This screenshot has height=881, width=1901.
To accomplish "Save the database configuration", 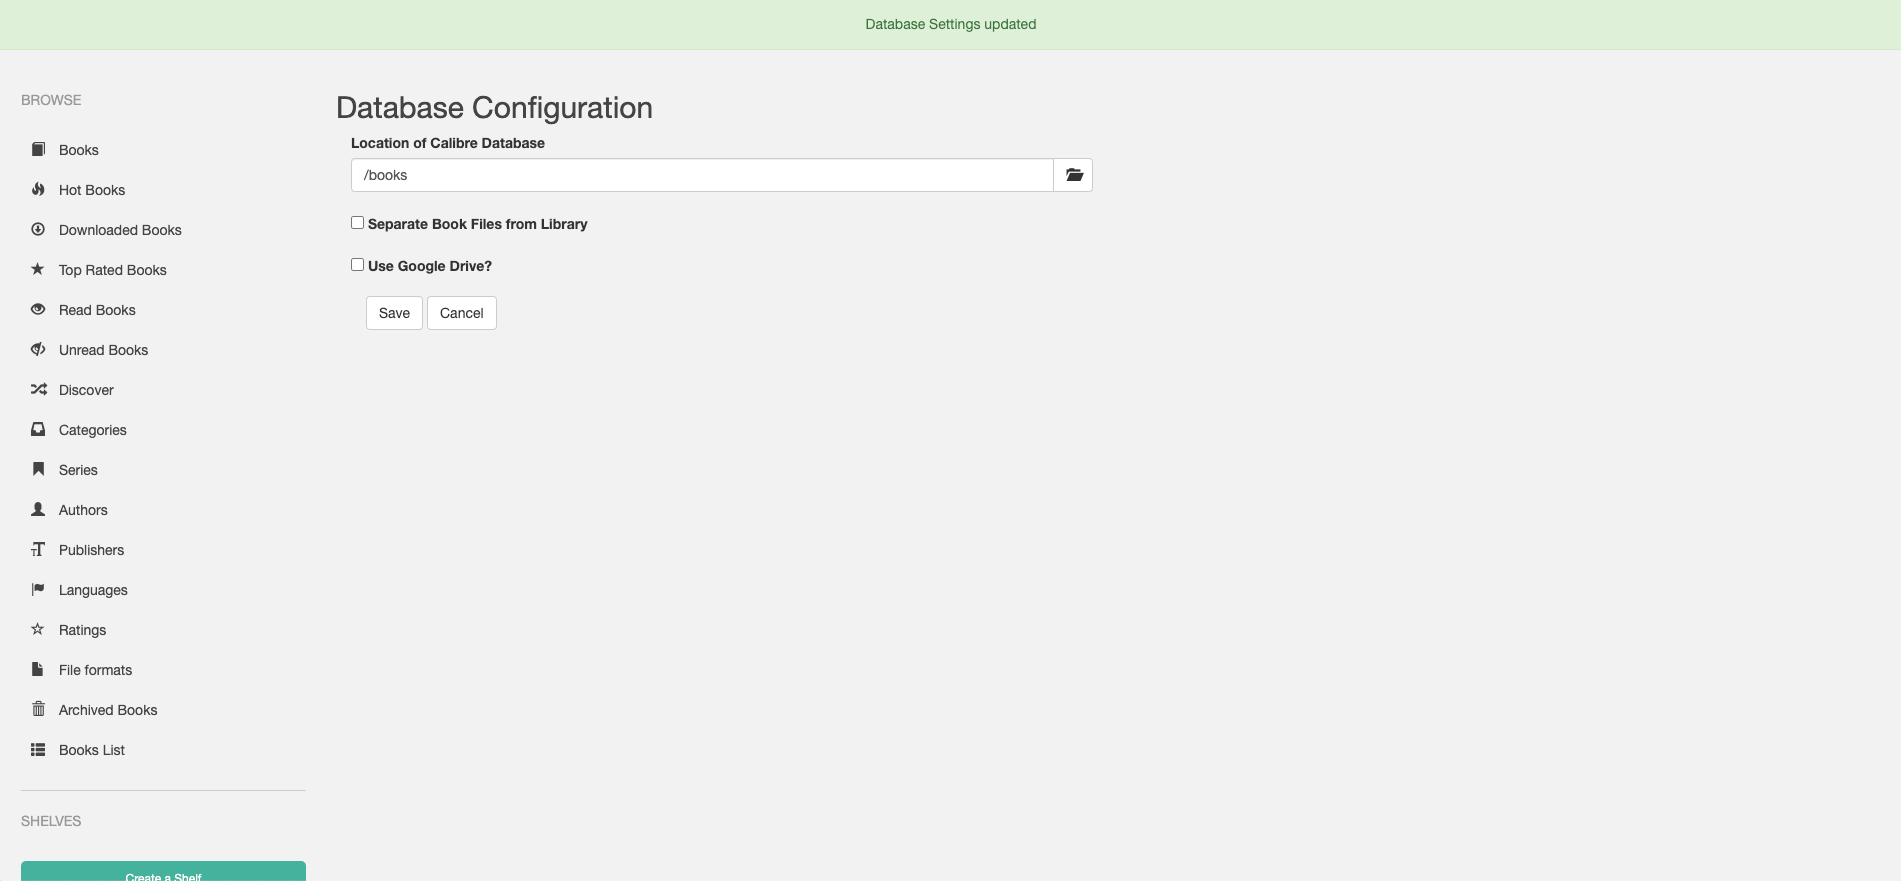I will pos(394,313).
